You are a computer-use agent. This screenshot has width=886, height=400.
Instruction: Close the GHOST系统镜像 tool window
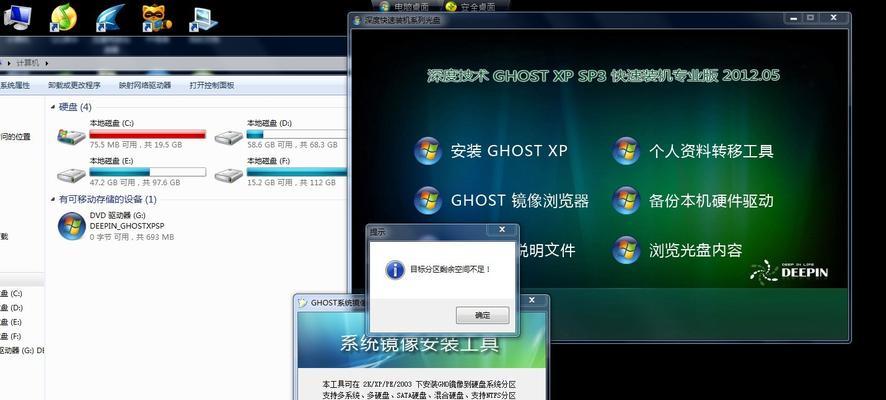tap(531, 301)
